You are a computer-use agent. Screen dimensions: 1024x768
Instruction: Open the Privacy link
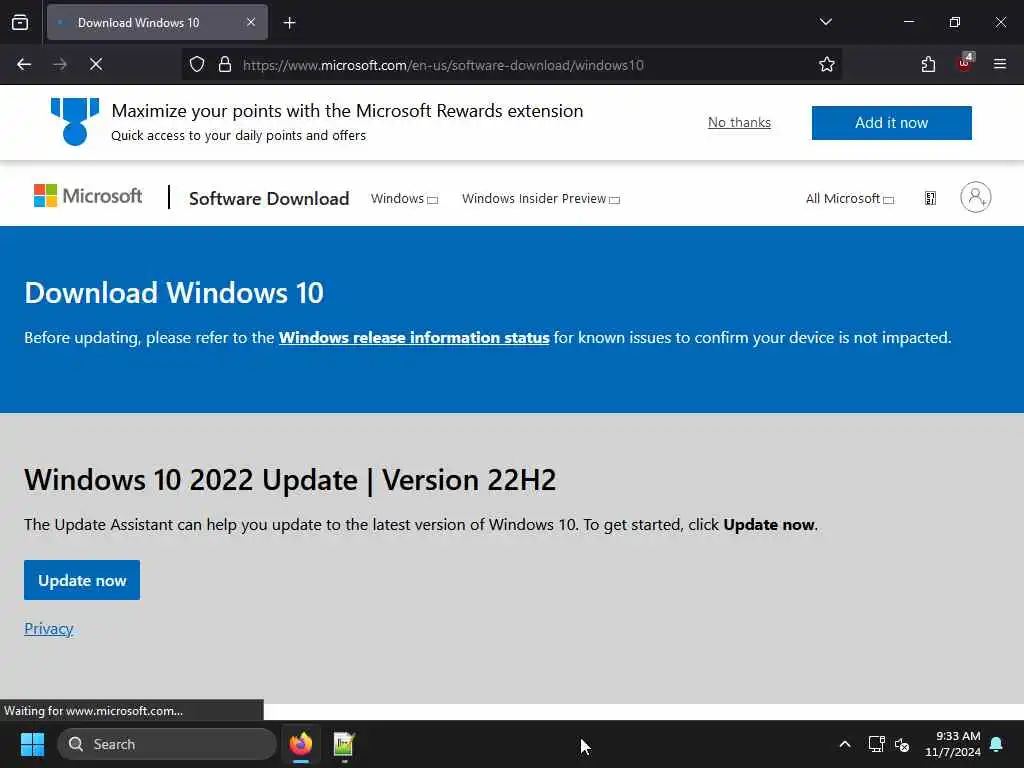(48, 628)
